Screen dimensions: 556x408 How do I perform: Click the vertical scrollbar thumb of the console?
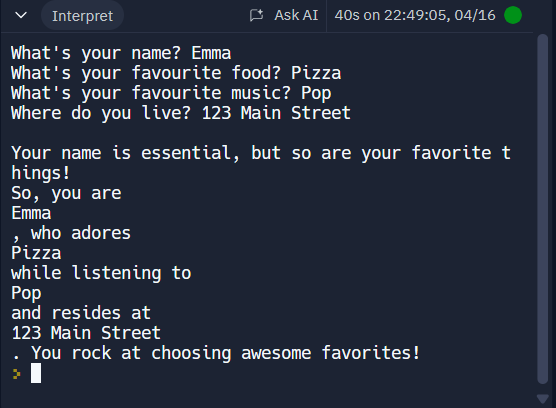point(543,209)
